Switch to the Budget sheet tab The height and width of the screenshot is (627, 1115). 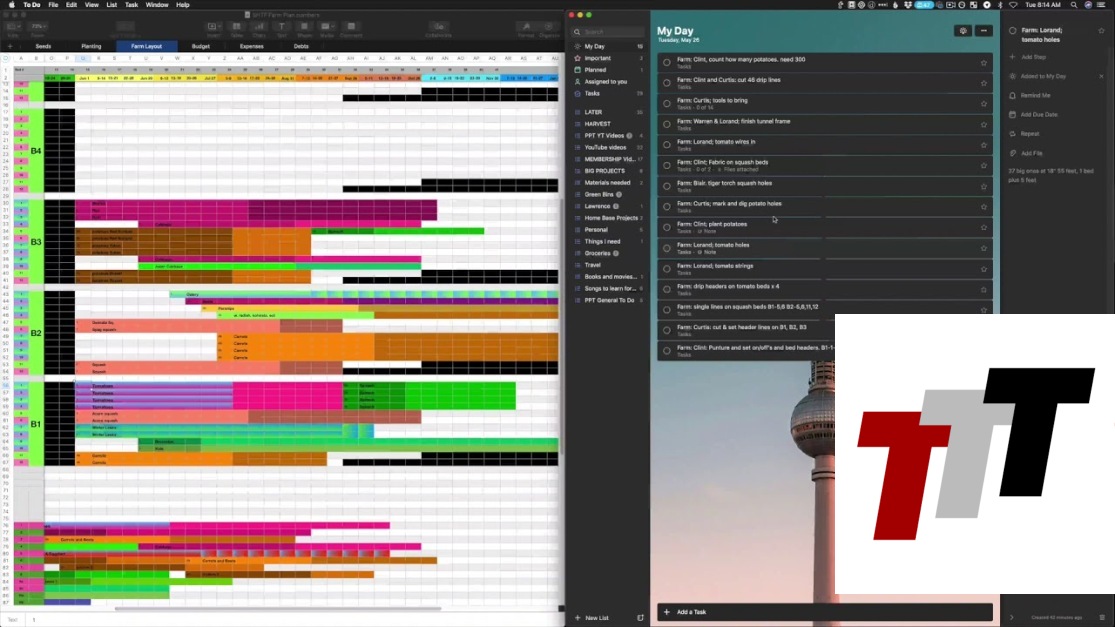pyautogui.click(x=201, y=46)
